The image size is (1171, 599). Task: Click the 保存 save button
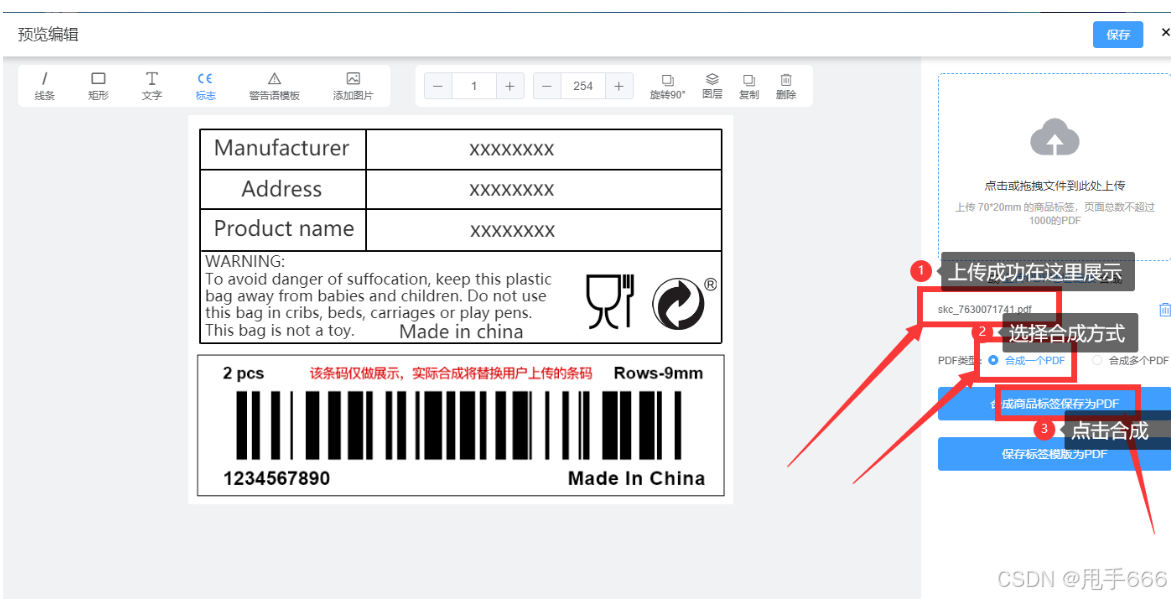click(1118, 34)
